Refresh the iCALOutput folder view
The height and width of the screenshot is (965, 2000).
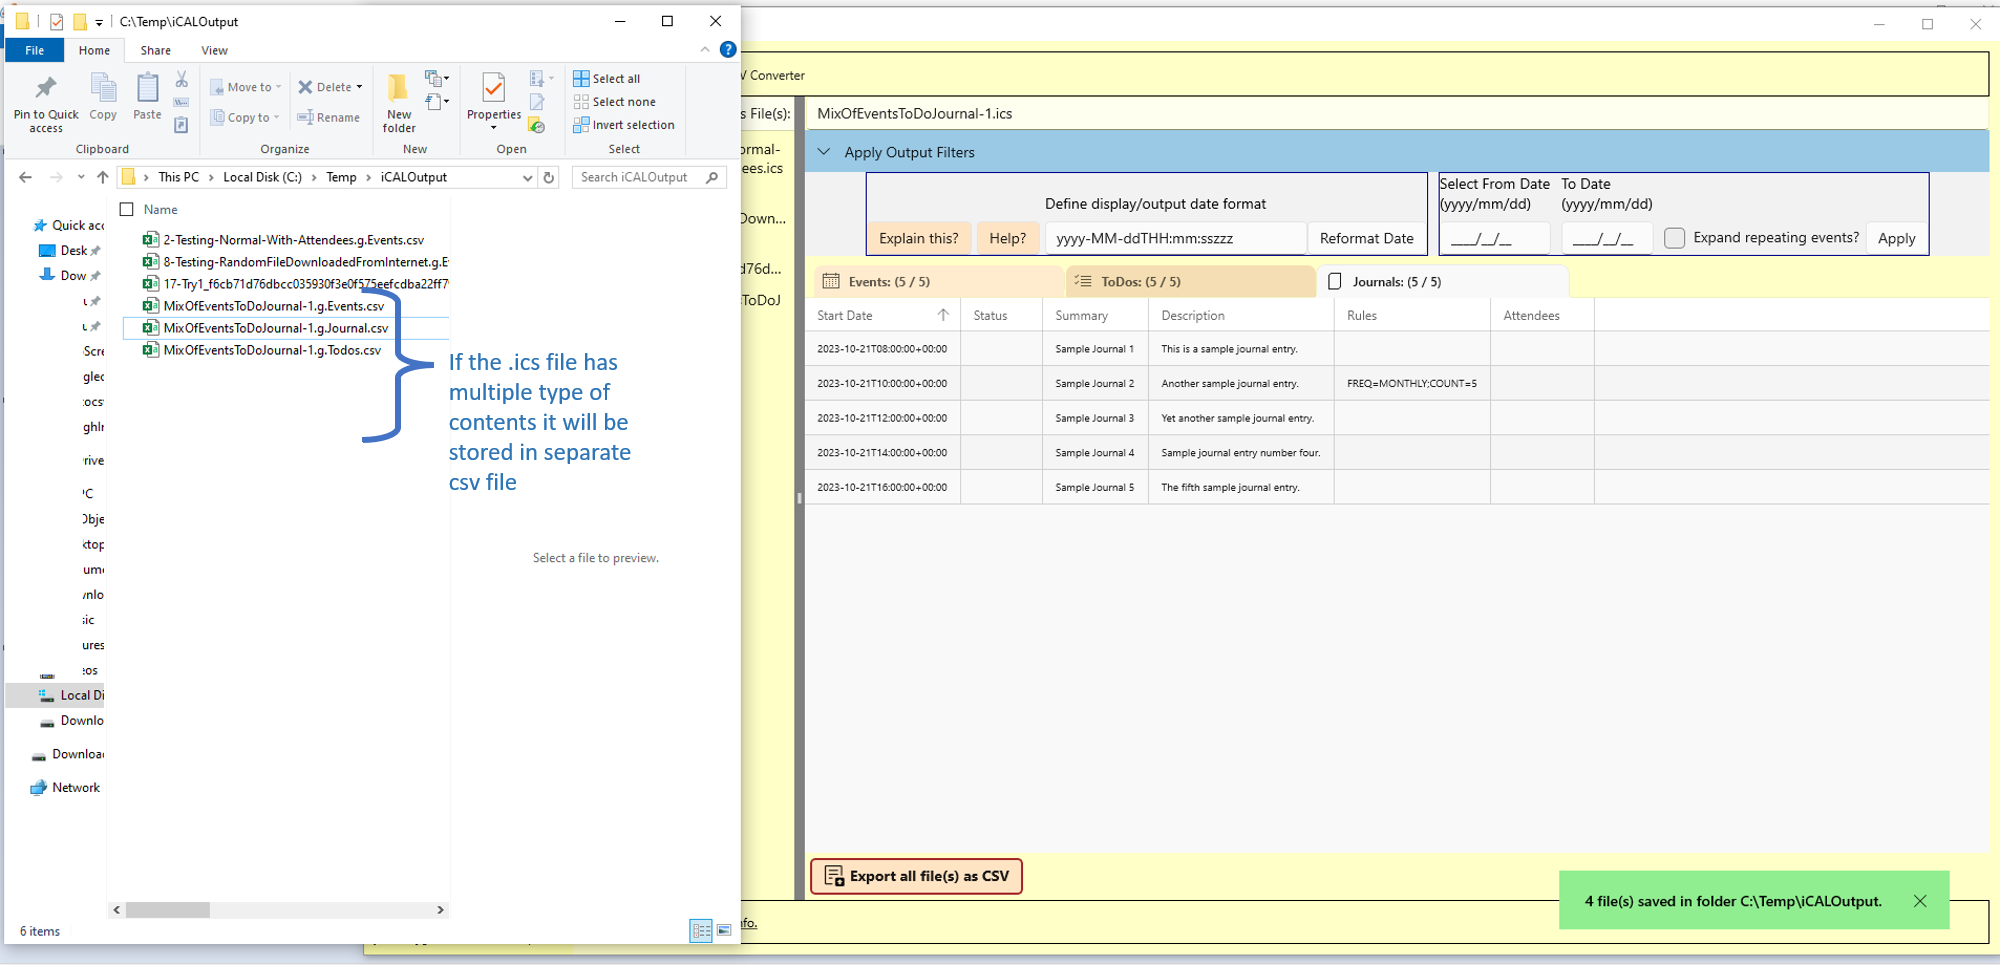click(x=549, y=177)
